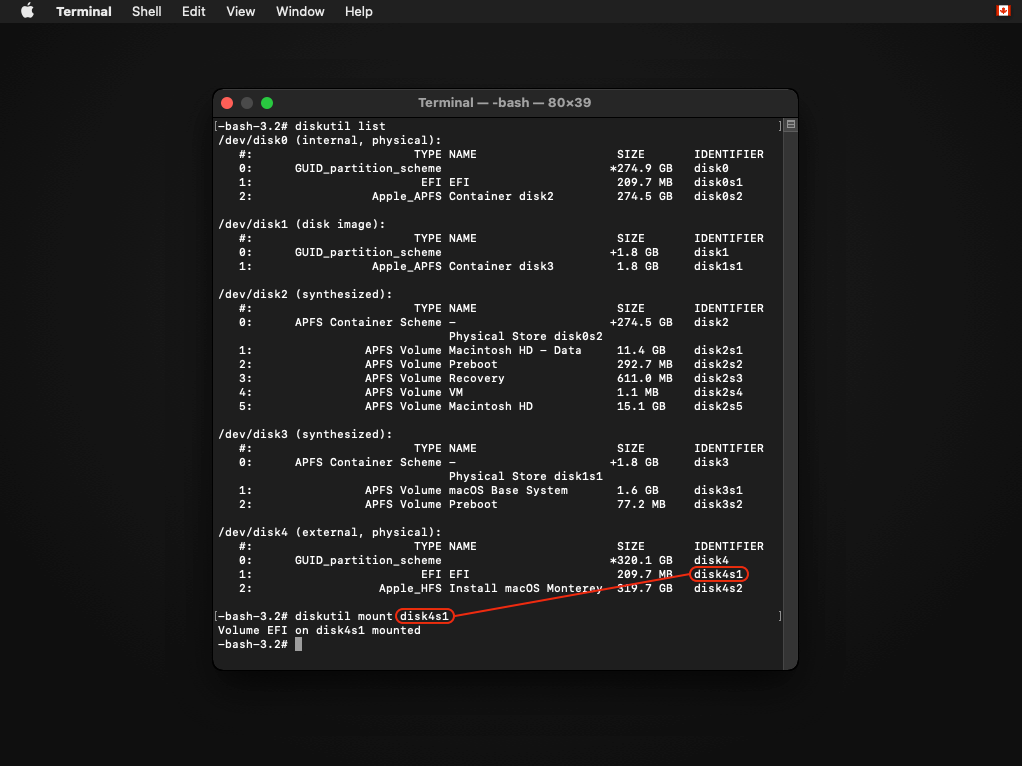Click the split pane icon in terminal corner
The image size is (1022, 766).
tap(791, 125)
